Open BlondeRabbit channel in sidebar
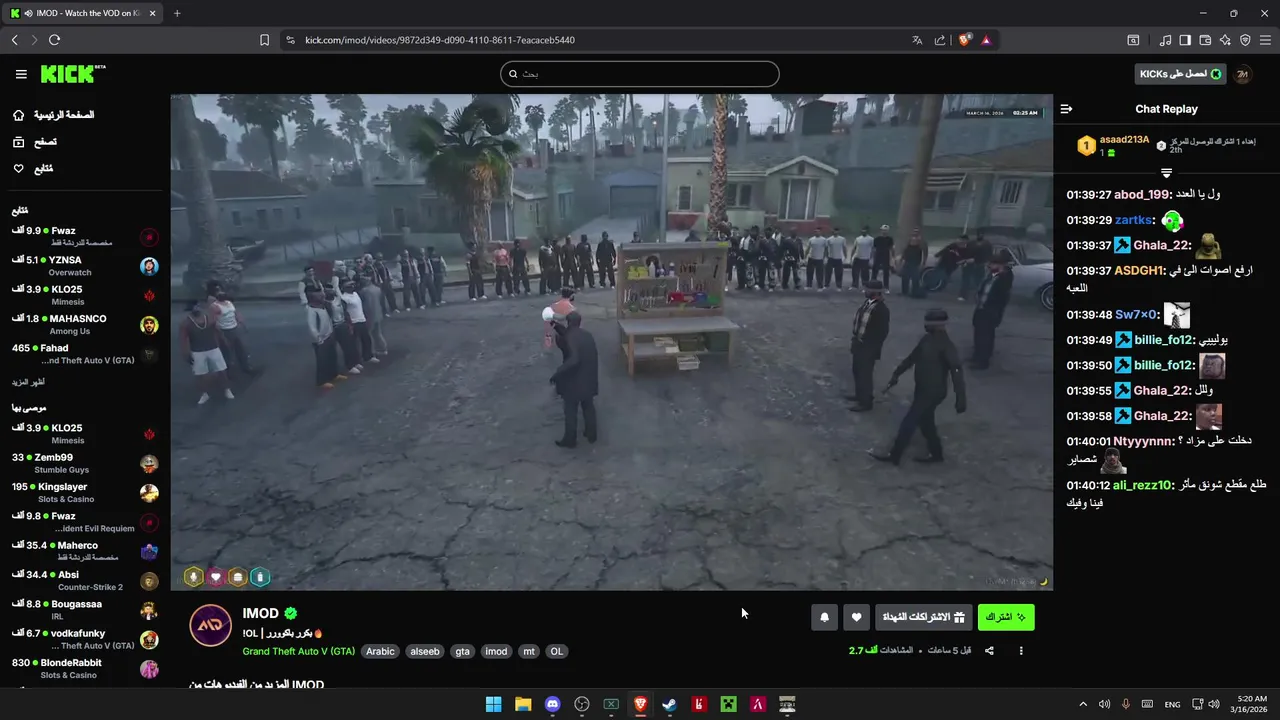 [85, 669]
